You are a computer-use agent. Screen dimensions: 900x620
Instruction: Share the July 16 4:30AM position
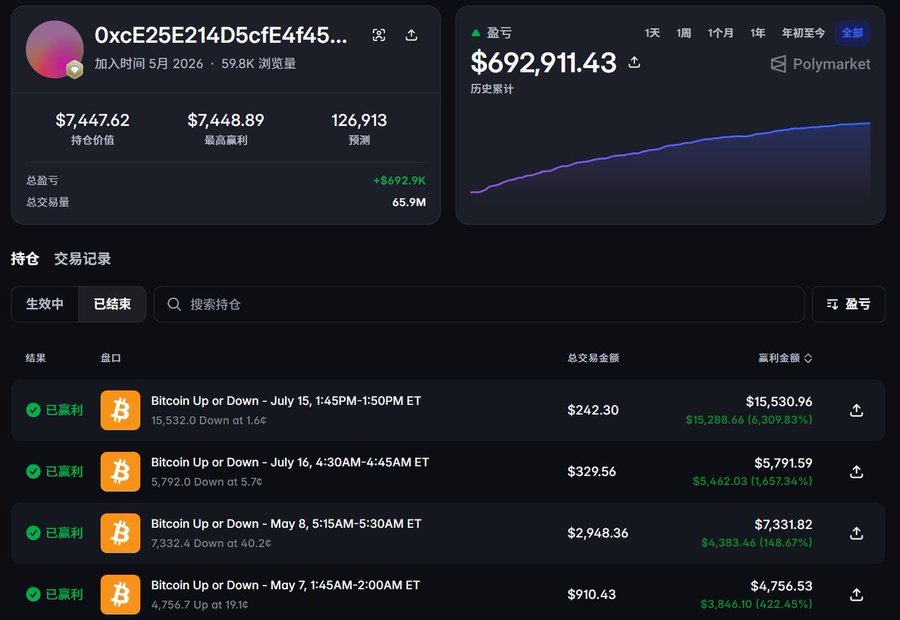click(856, 471)
